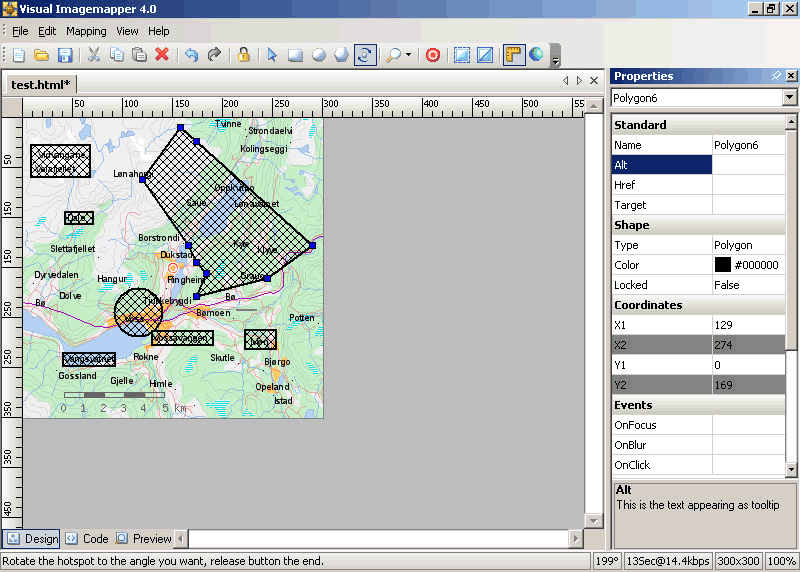The height and width of the screenshot is (572, 800).
Task: Expand the toolbar overflow options
Action: click(x=556, y=56)
